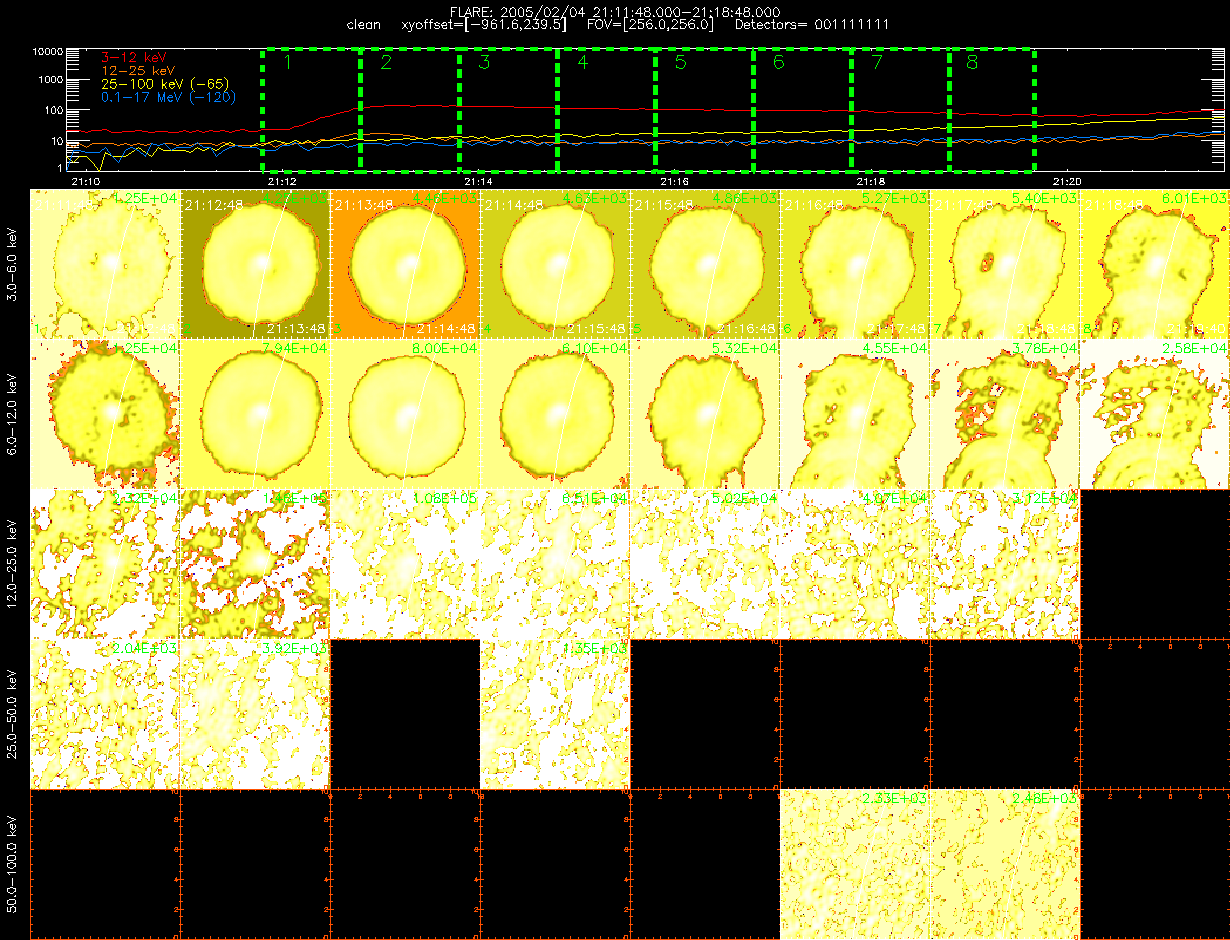Screen dimensions: 1230x940
Task: Click the 10000 y-axis tick label
Action: [x=48, y=51]
